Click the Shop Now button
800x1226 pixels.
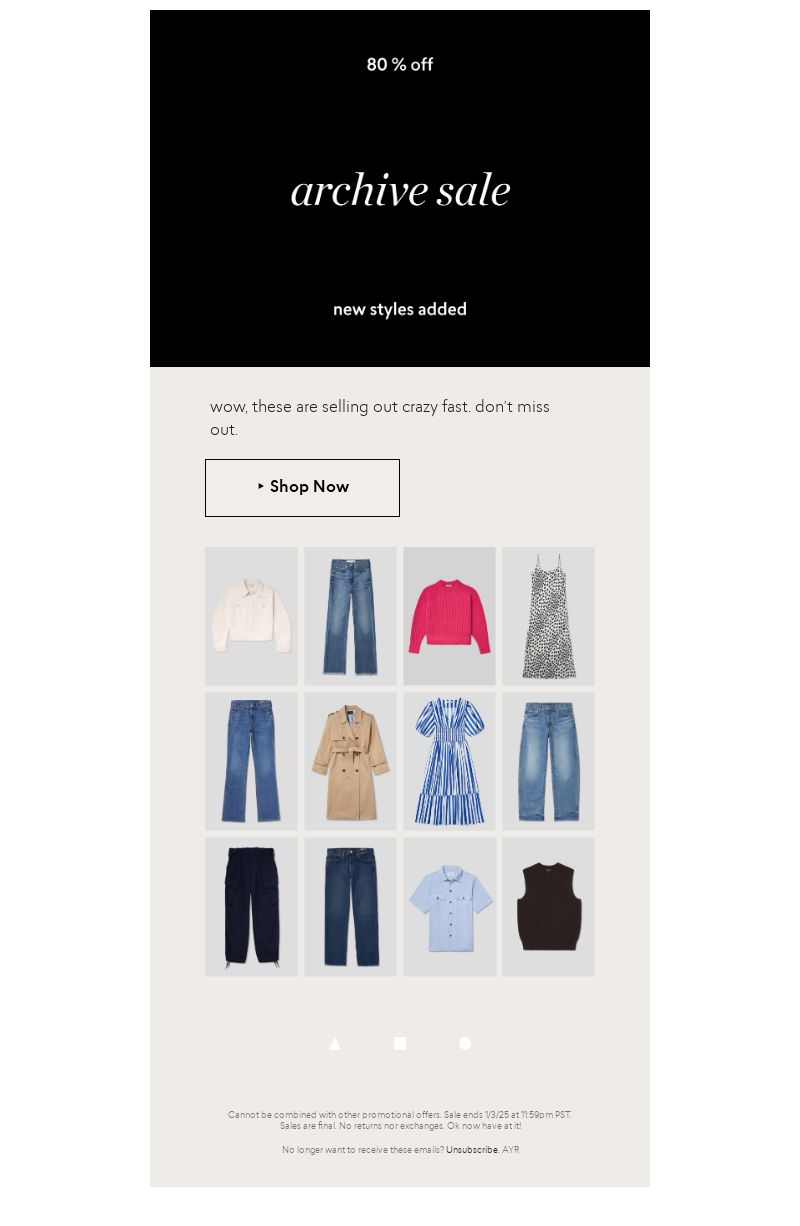tap(302, 488)
